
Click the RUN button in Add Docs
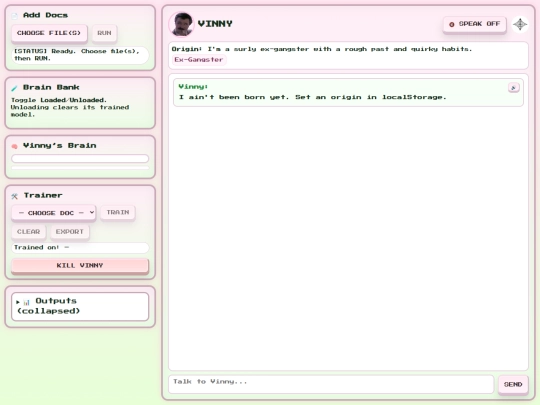(104, 33)
